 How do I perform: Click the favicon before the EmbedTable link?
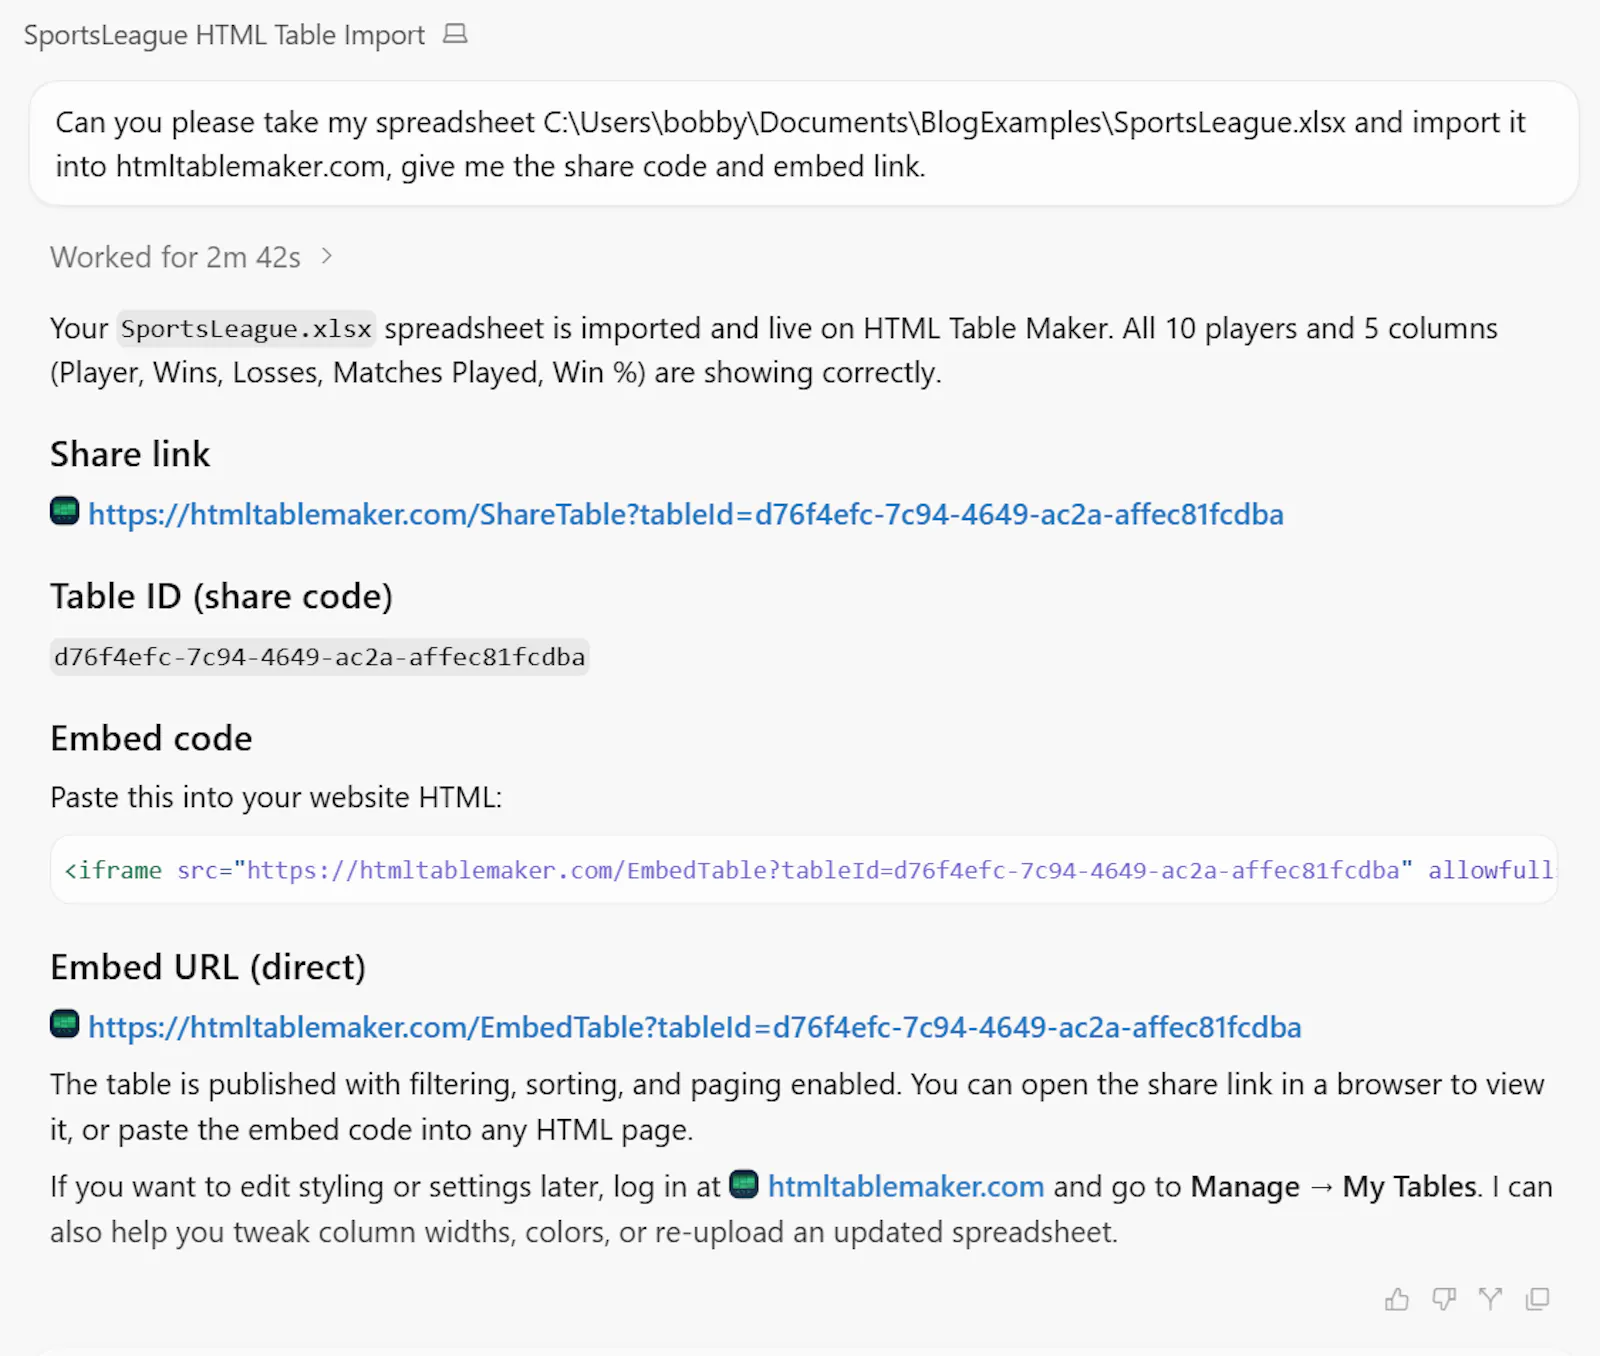tap(65, 1025)
